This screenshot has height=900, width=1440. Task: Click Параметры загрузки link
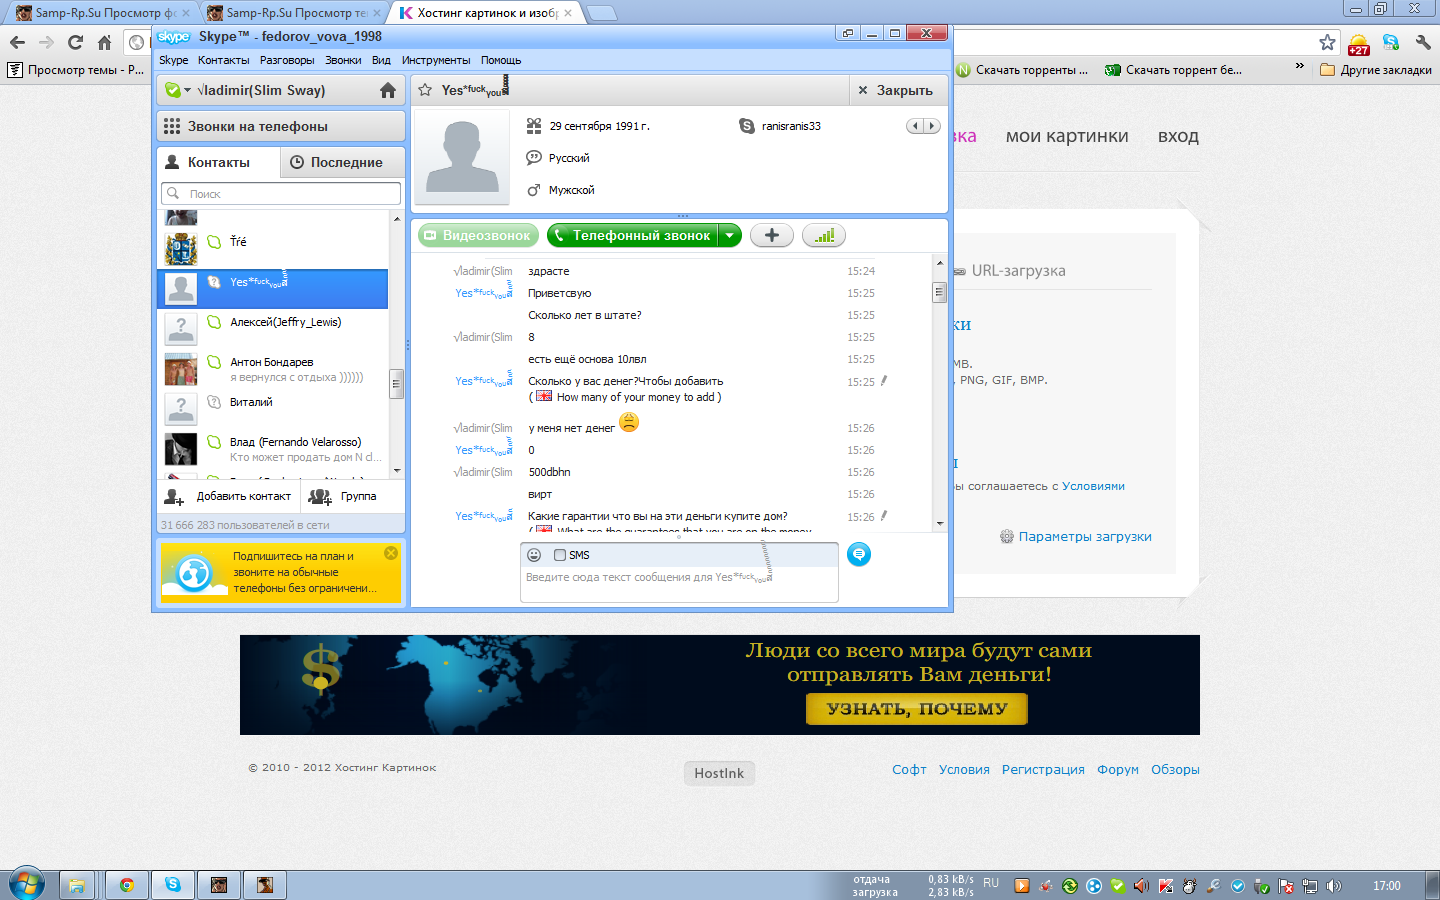(1085, 537)
